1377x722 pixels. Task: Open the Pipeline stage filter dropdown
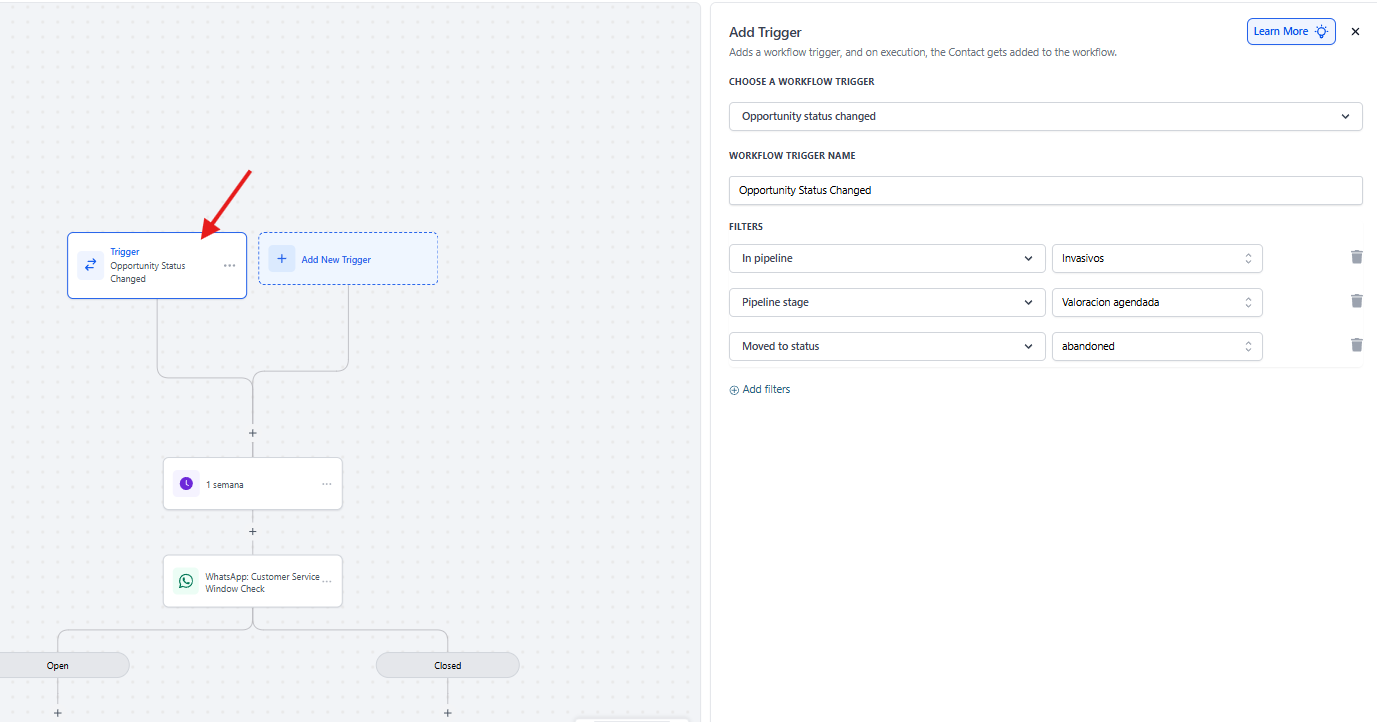(x=886, y=302)
